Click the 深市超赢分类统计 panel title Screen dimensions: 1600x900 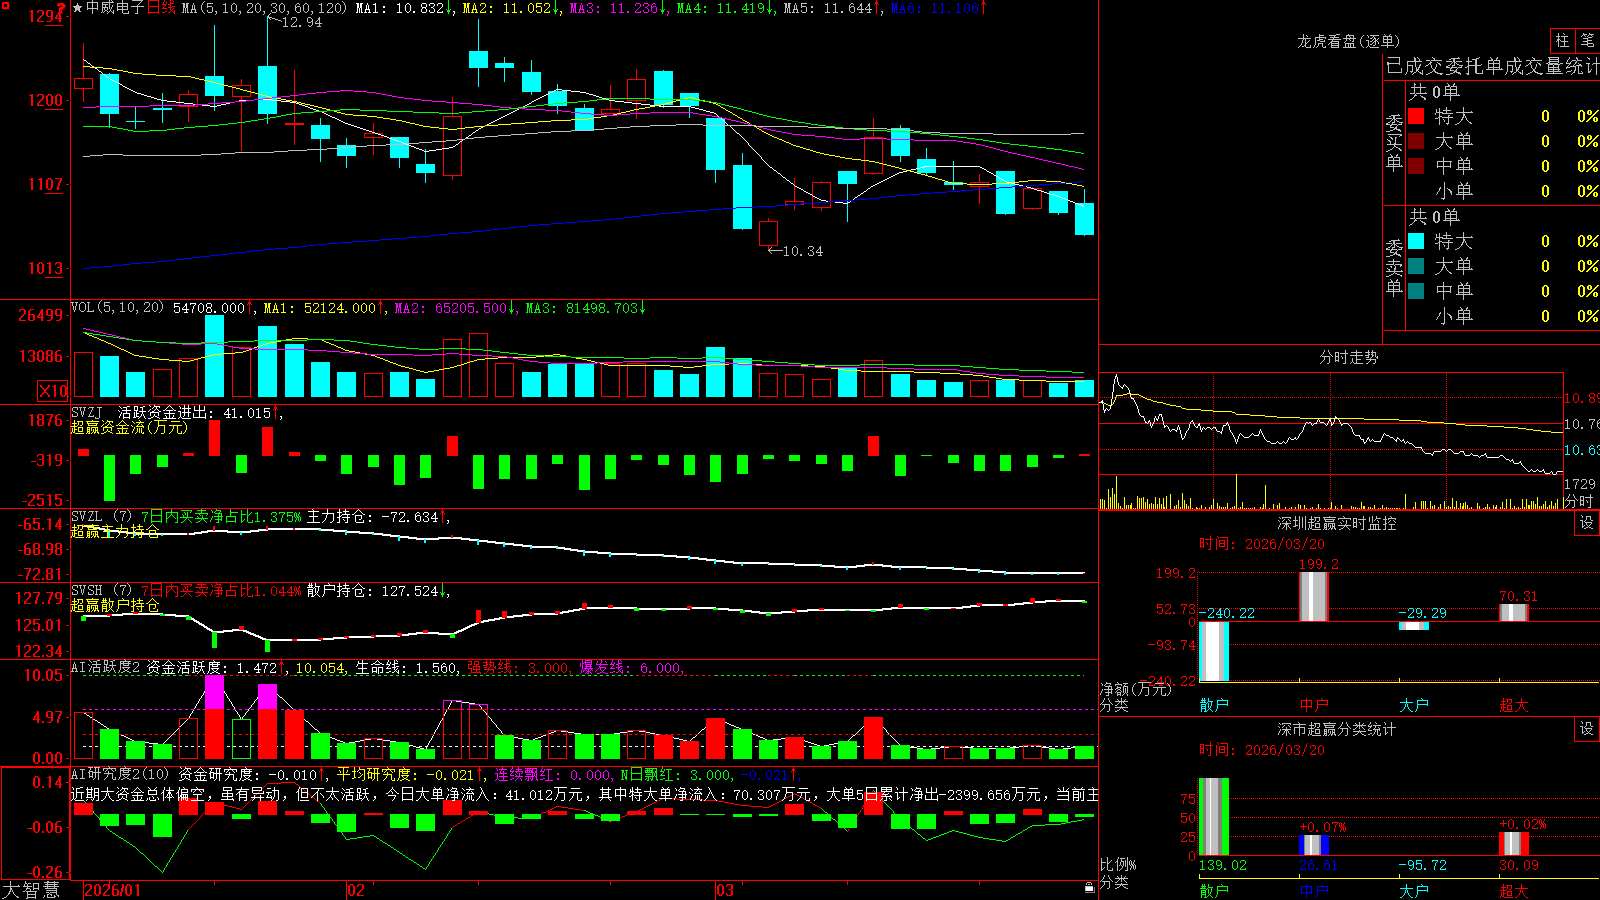1337,729
